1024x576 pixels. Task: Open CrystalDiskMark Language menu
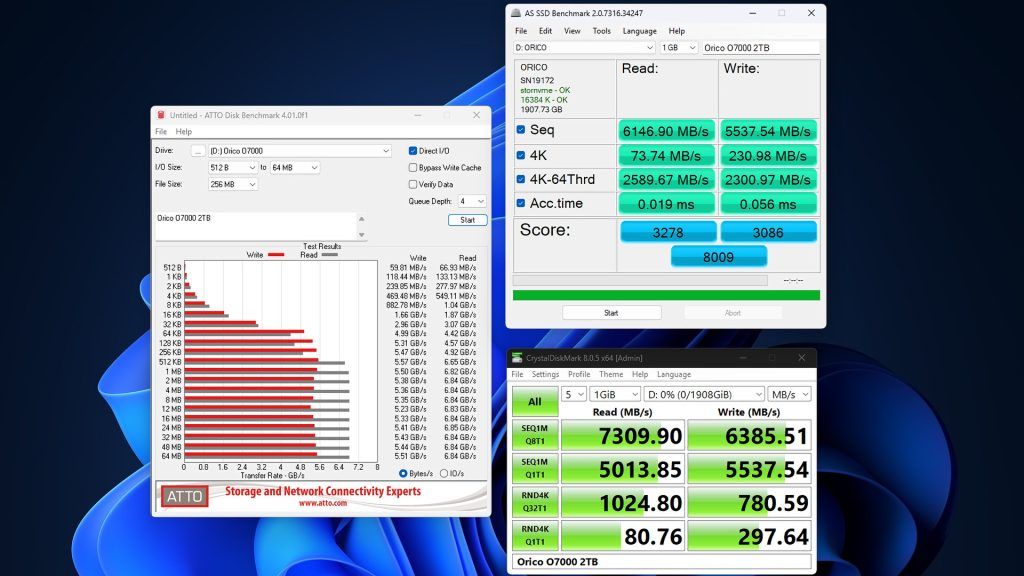point(674,374)
